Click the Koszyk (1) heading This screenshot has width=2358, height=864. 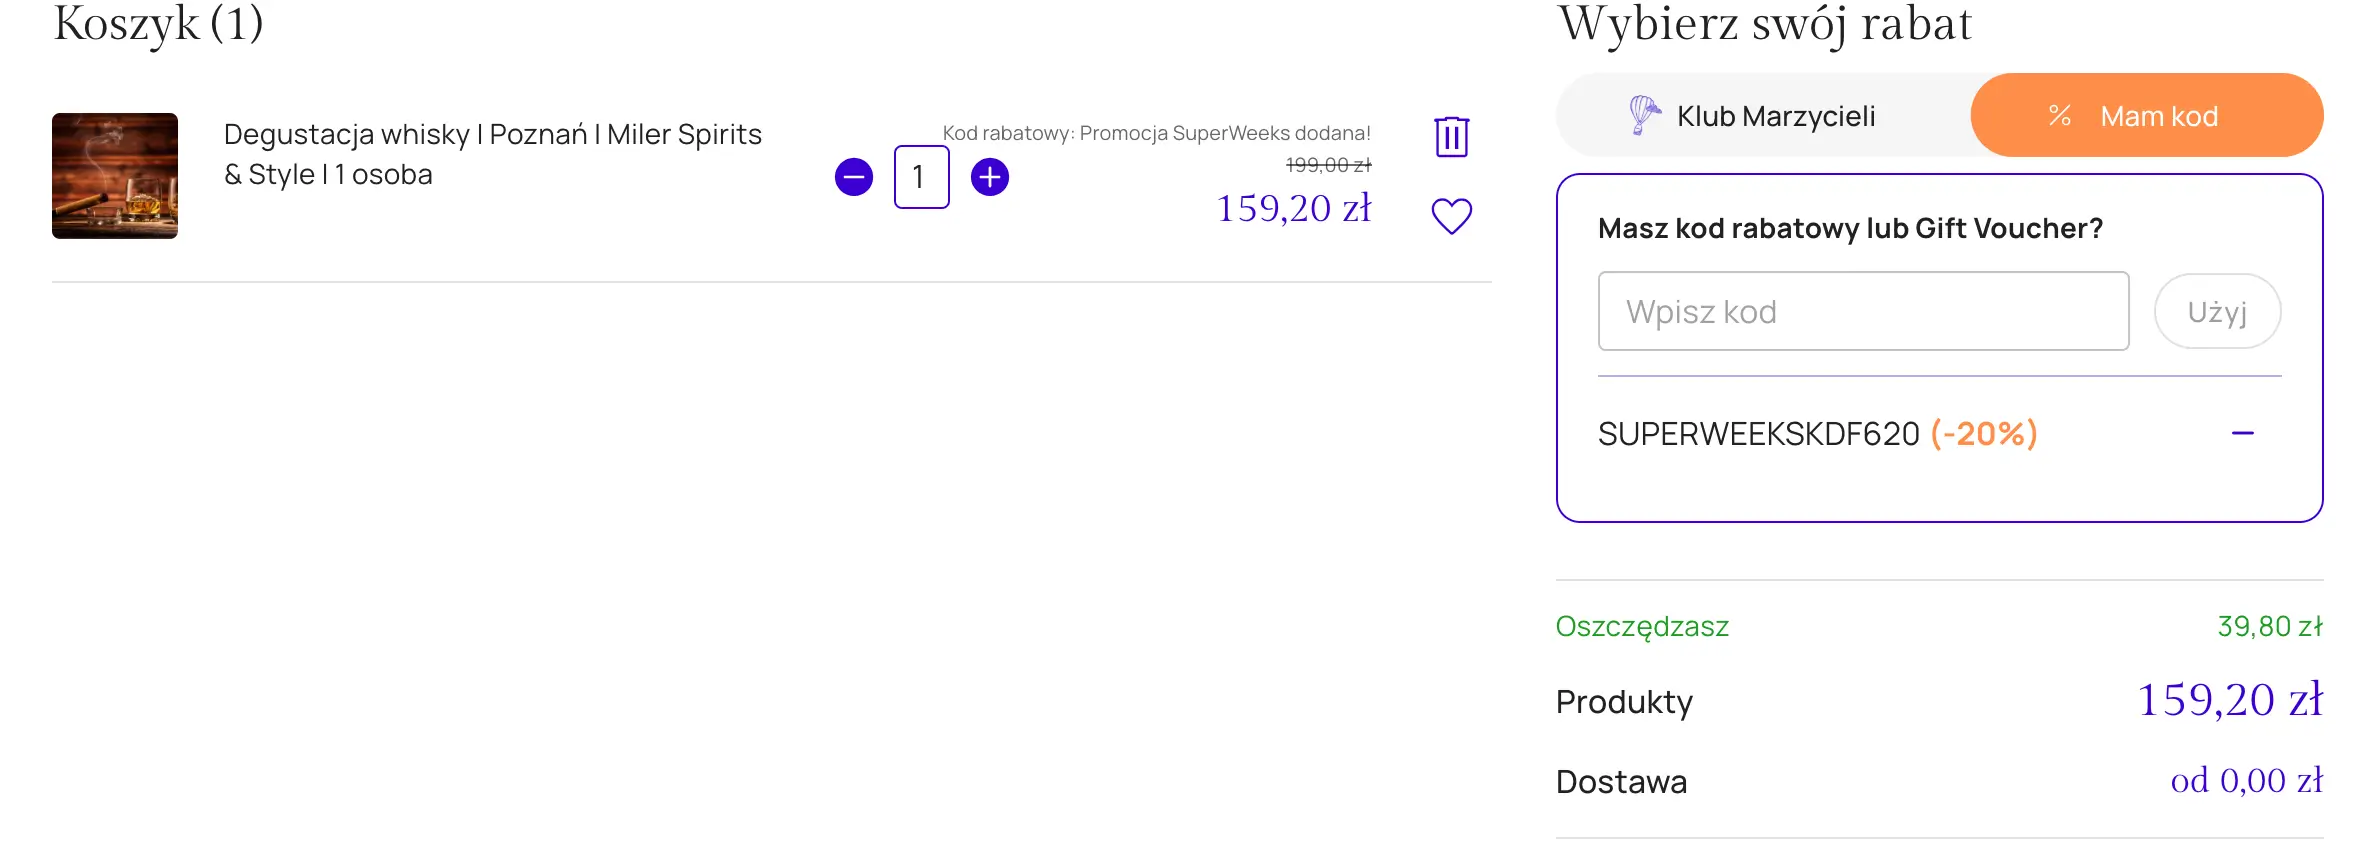158,24
